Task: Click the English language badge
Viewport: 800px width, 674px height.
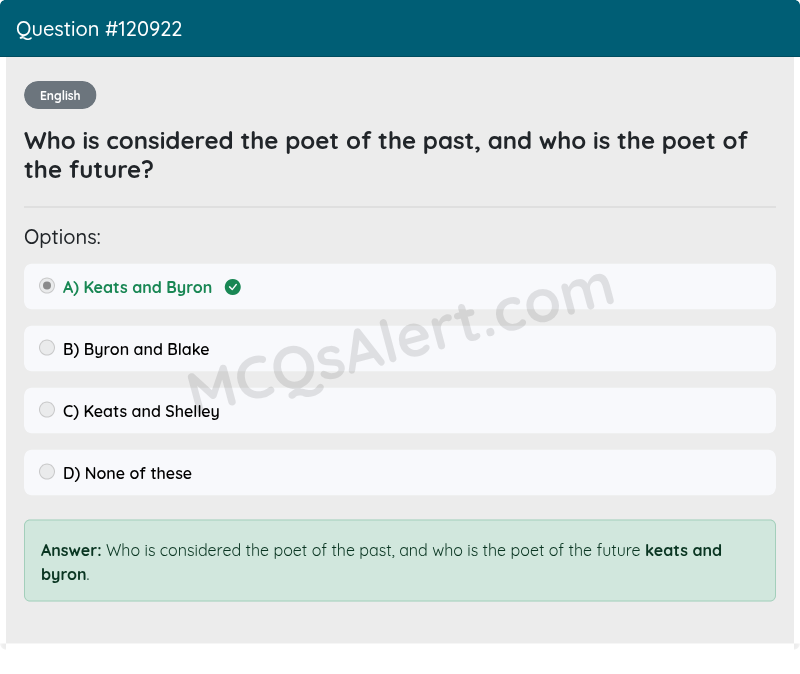Action: (x=60, y=95)
